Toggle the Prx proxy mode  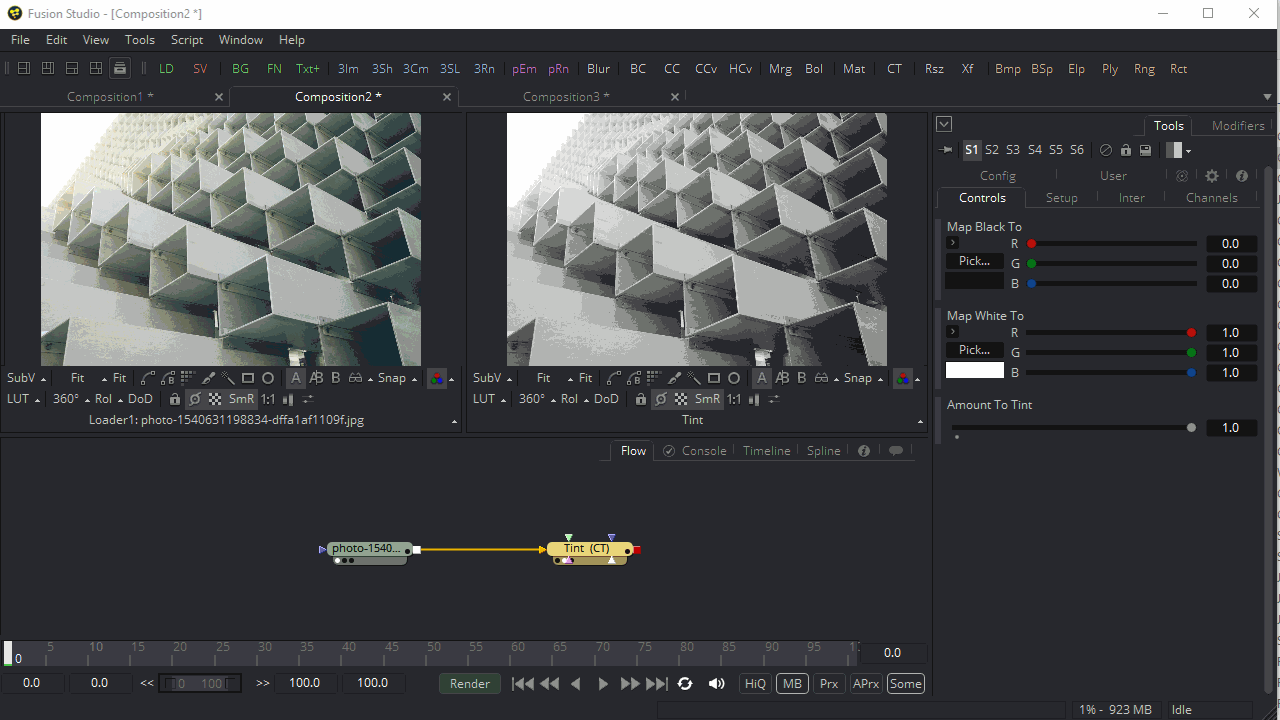829,684
